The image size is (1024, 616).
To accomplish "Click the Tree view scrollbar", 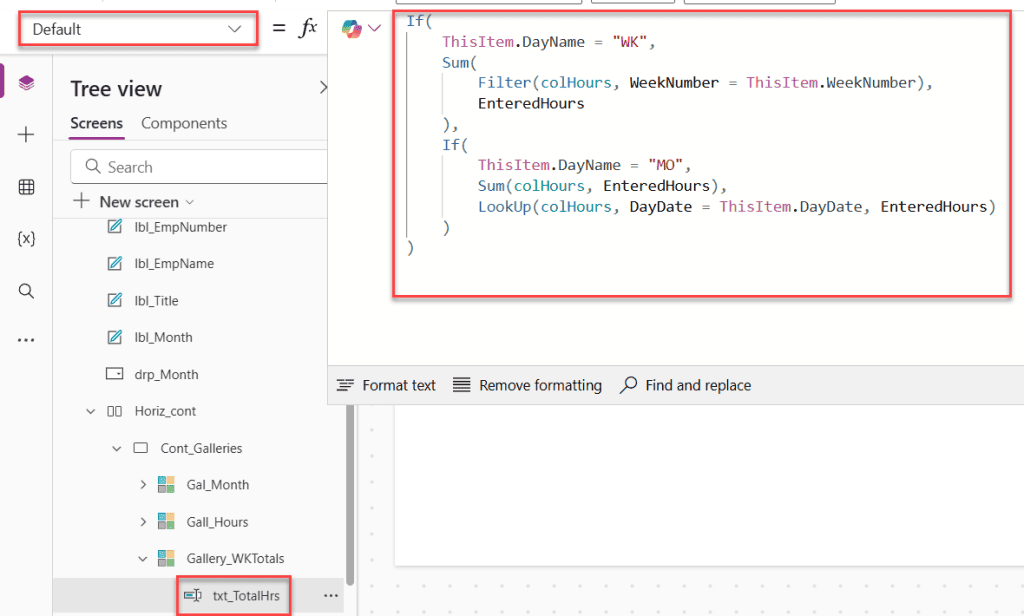I will pos(350,494).
